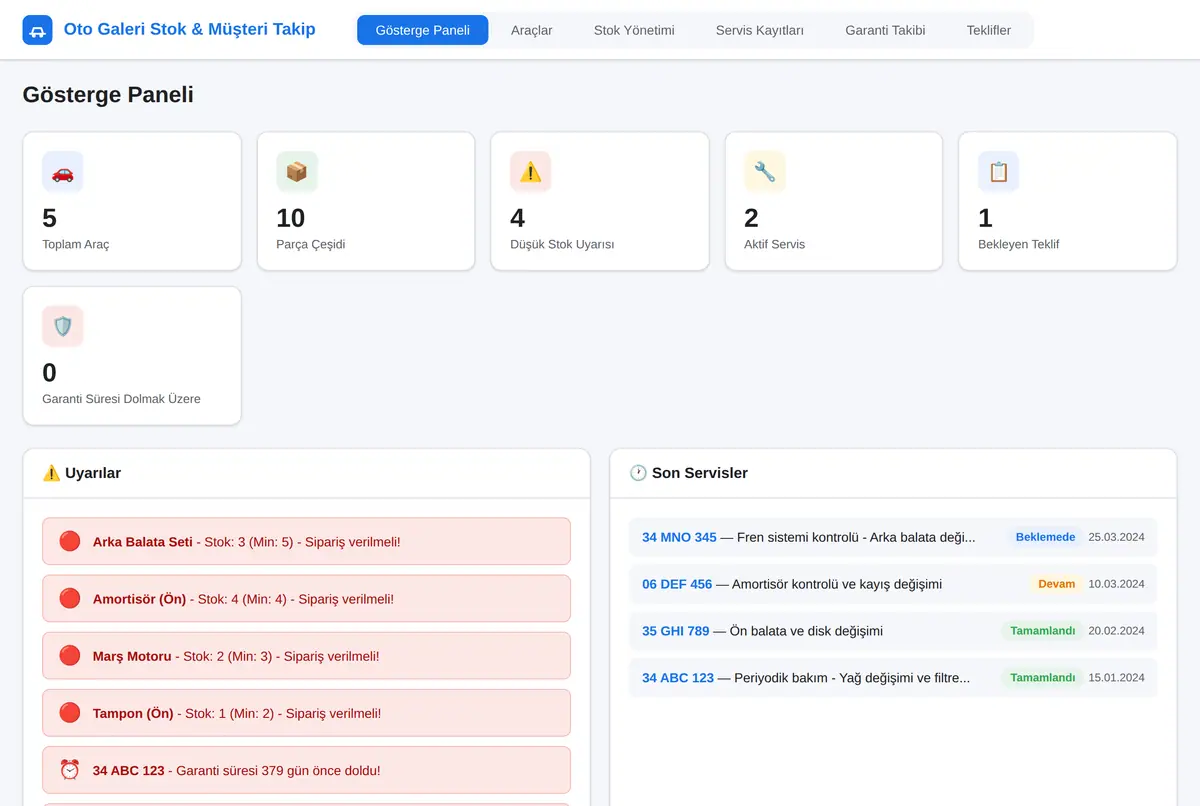Click the Arka Balata Seti alert text
This screenshot has height=806, width=1200.
247,542
